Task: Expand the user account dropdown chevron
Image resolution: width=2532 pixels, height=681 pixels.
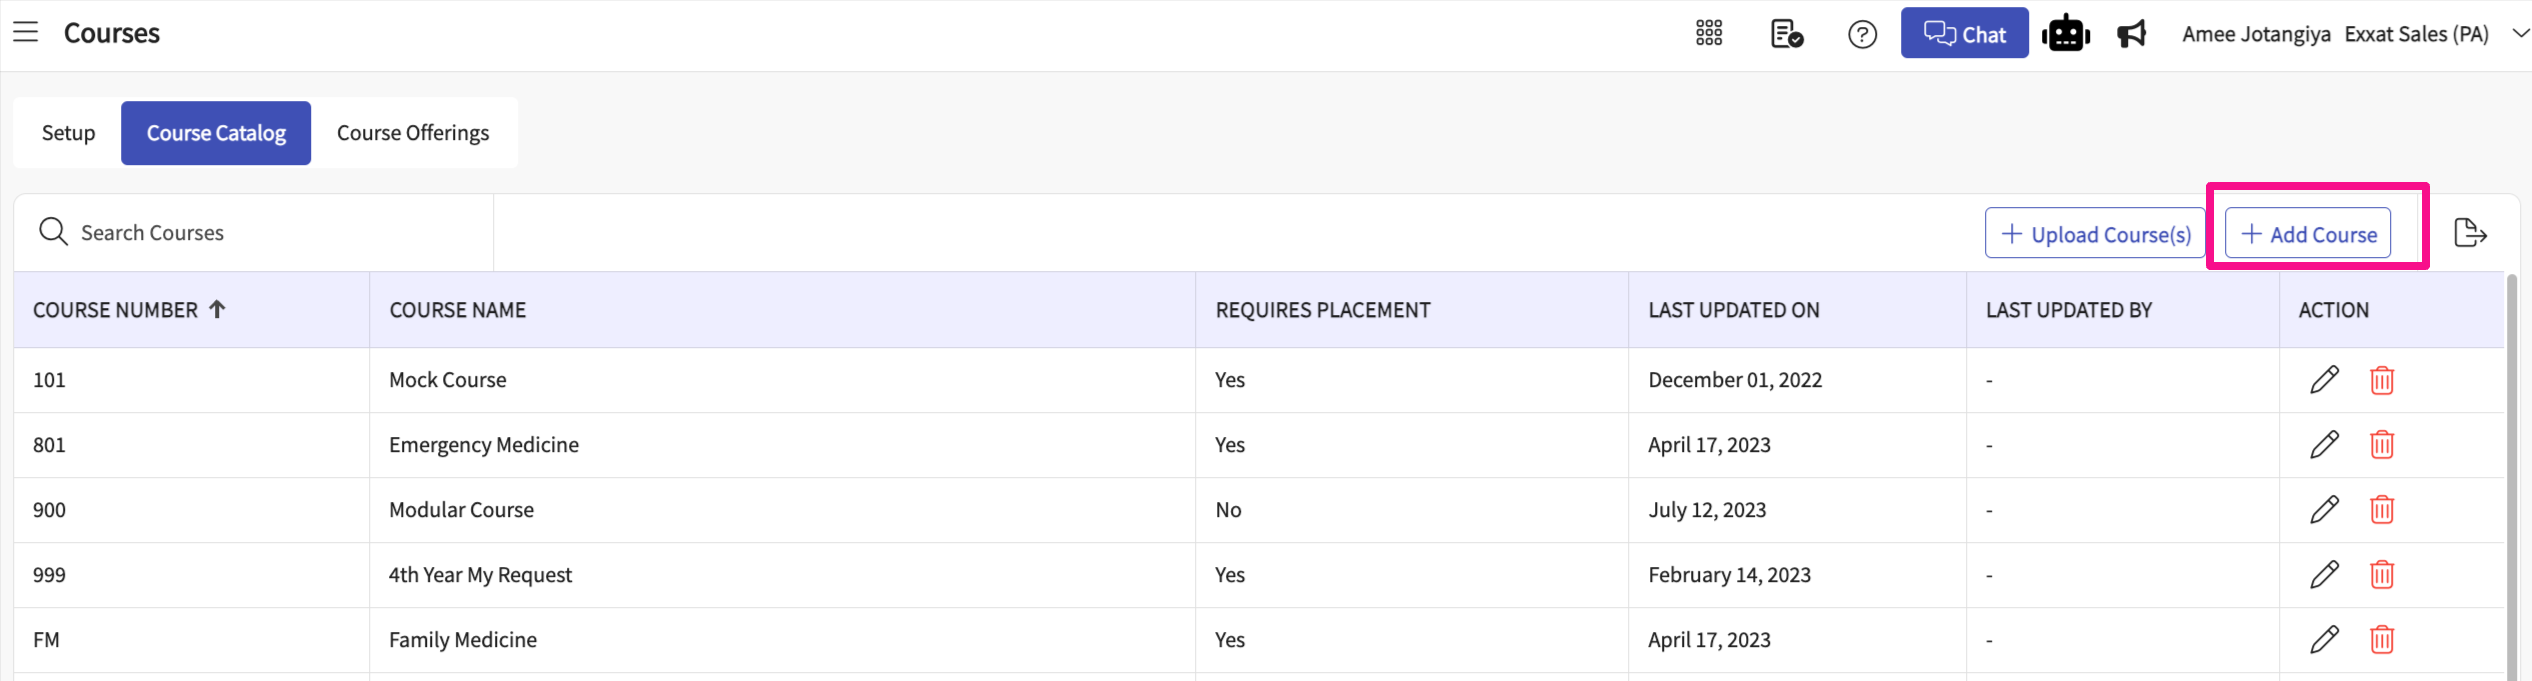Action: [x=2520, y=34]
